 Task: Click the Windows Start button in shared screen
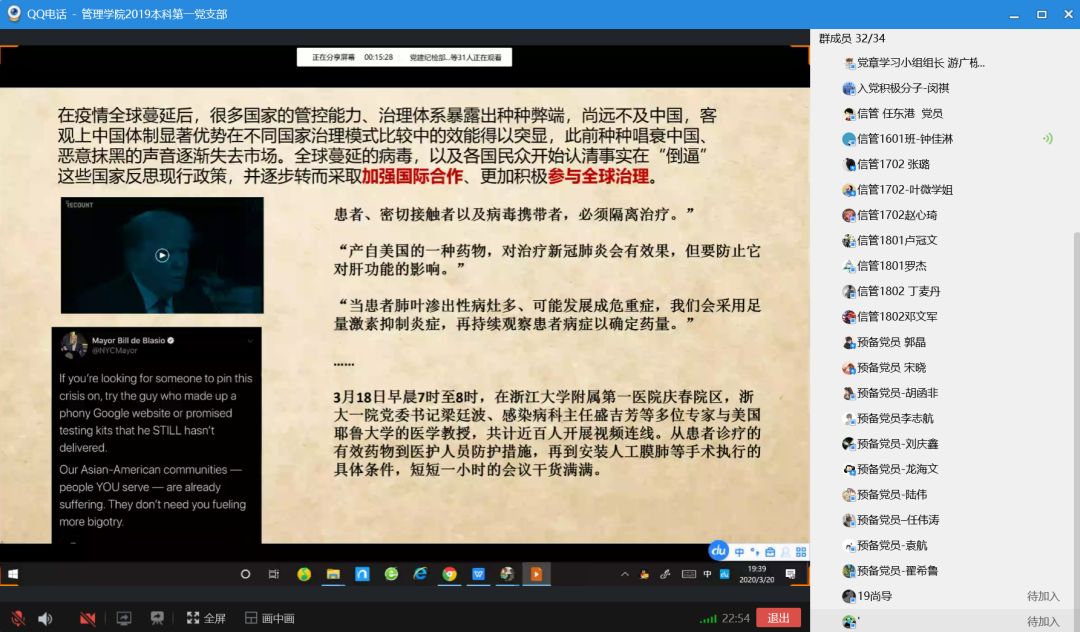[13, 574]
